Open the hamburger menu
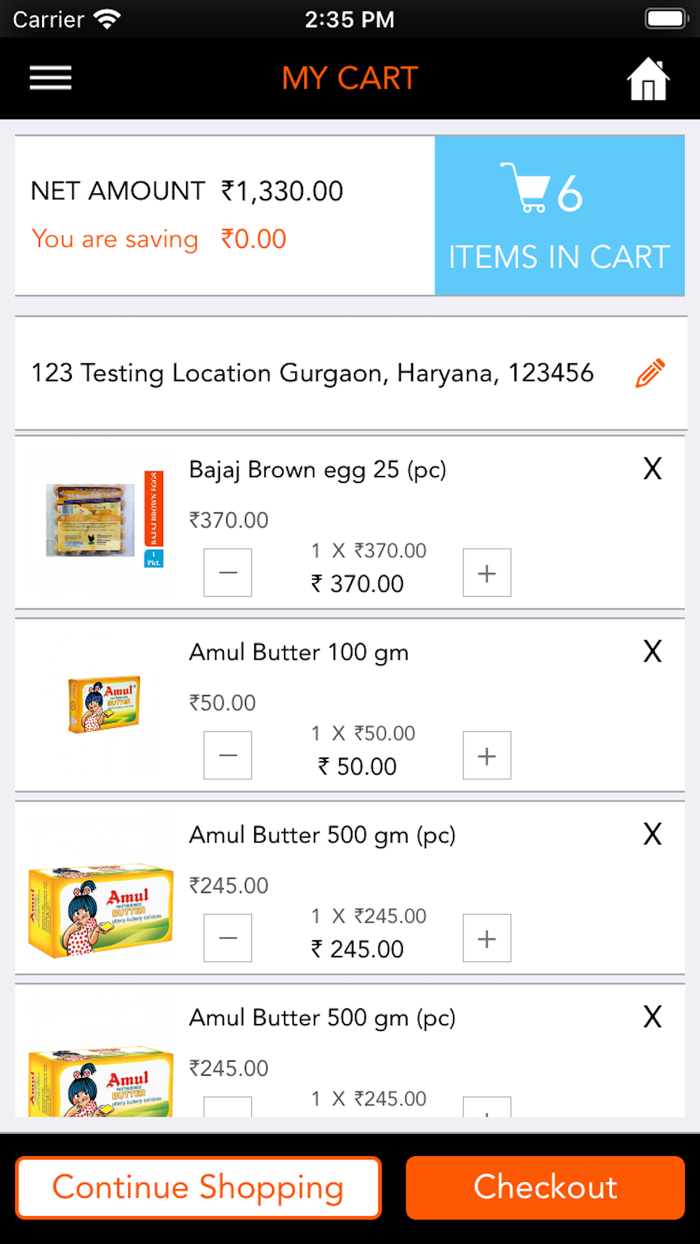700x1244 pixels. coord(50,78)
